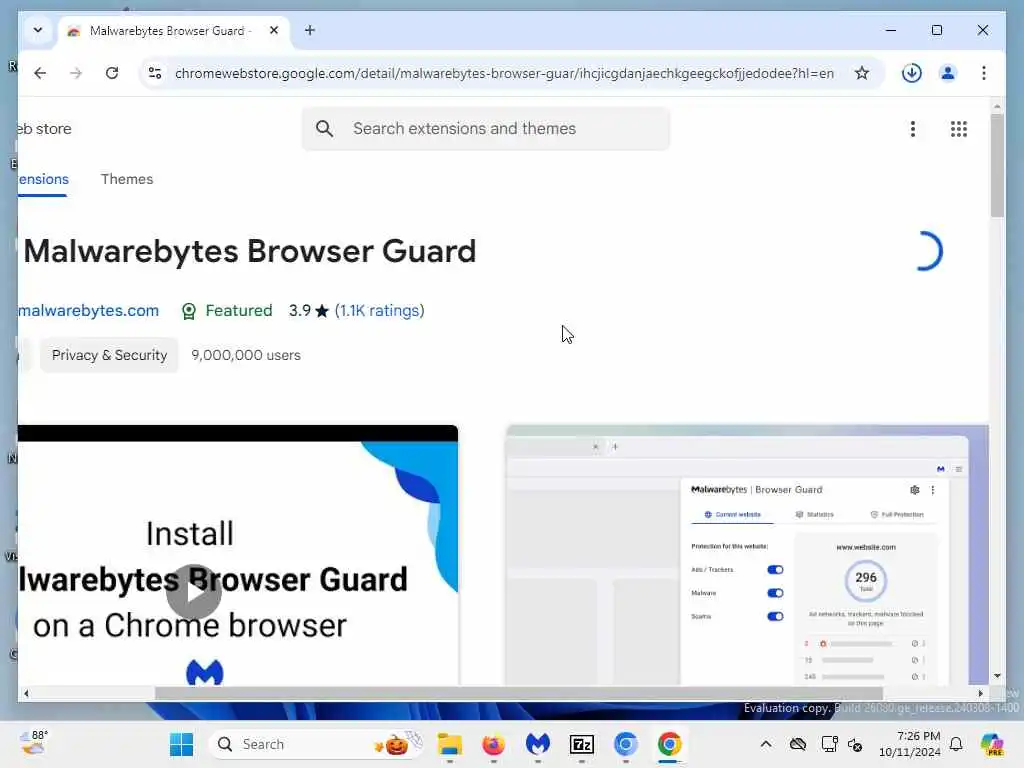This screenshot has height=768, width=1024.
Task: Open the Chrome profile icon
Action: click(x=948, y=73)
